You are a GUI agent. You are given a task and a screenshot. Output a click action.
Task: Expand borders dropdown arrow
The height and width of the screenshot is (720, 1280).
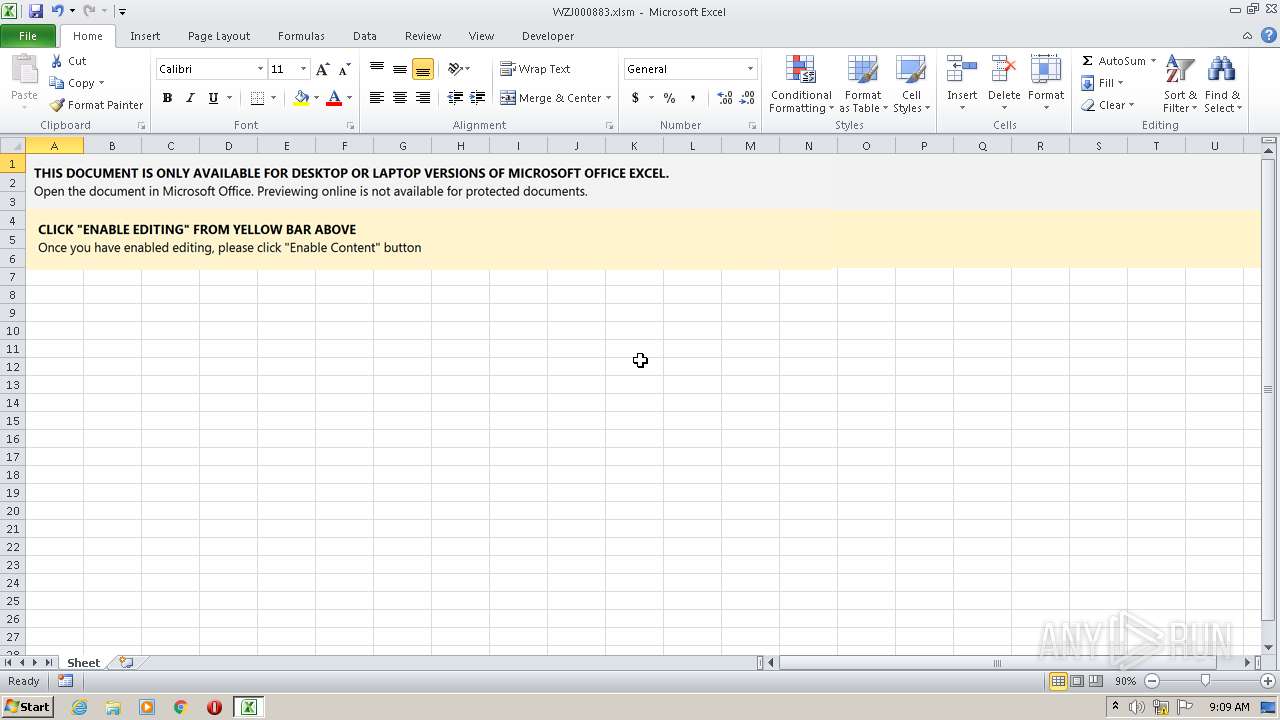[273, 98]
